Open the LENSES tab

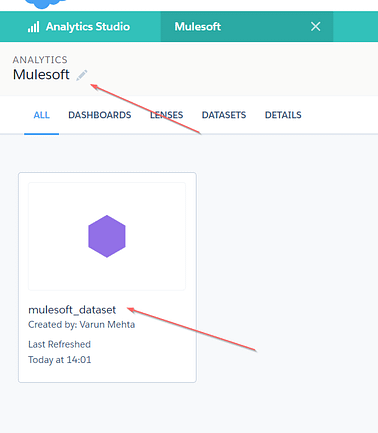tap(166, 115)
